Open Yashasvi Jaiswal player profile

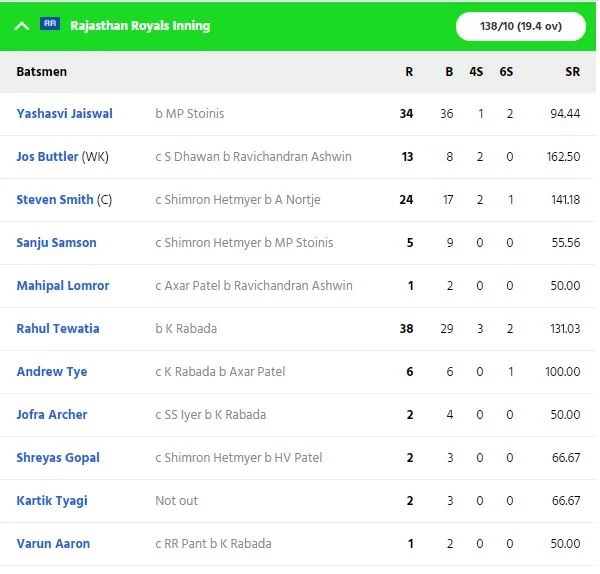[x=64, y=114]
